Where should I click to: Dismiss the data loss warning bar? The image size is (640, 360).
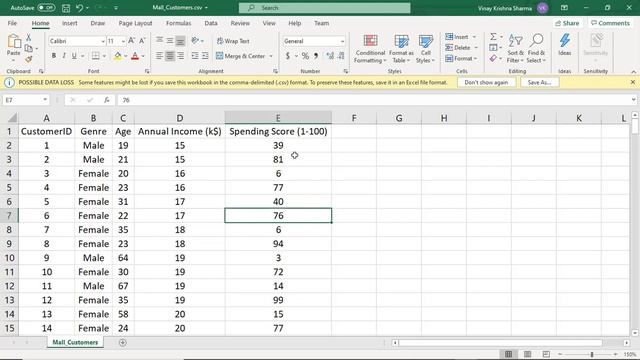633,82
